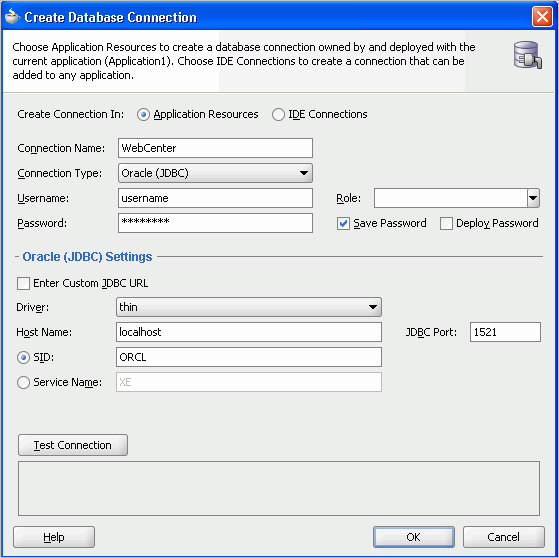Open the Connection Type dropdown
Image resolution: width=559 pixels, height=558 pixels.
(215, 173)
